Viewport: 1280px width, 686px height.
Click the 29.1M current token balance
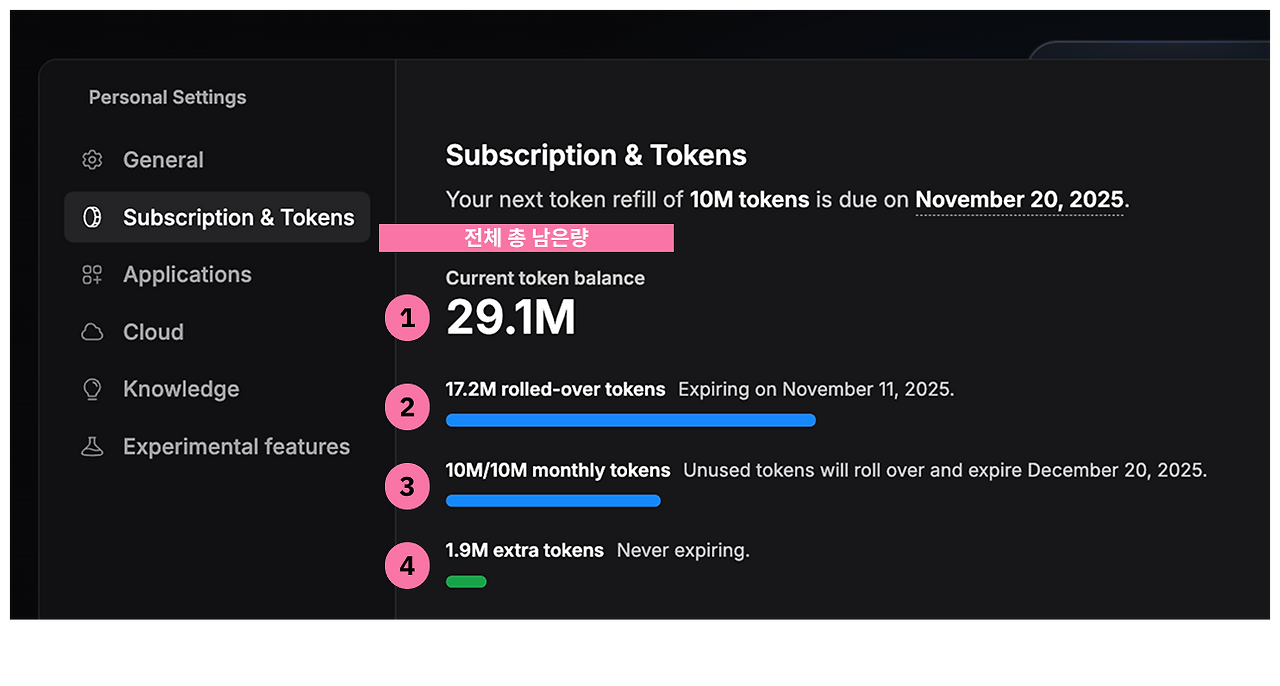tap(511, 318)
